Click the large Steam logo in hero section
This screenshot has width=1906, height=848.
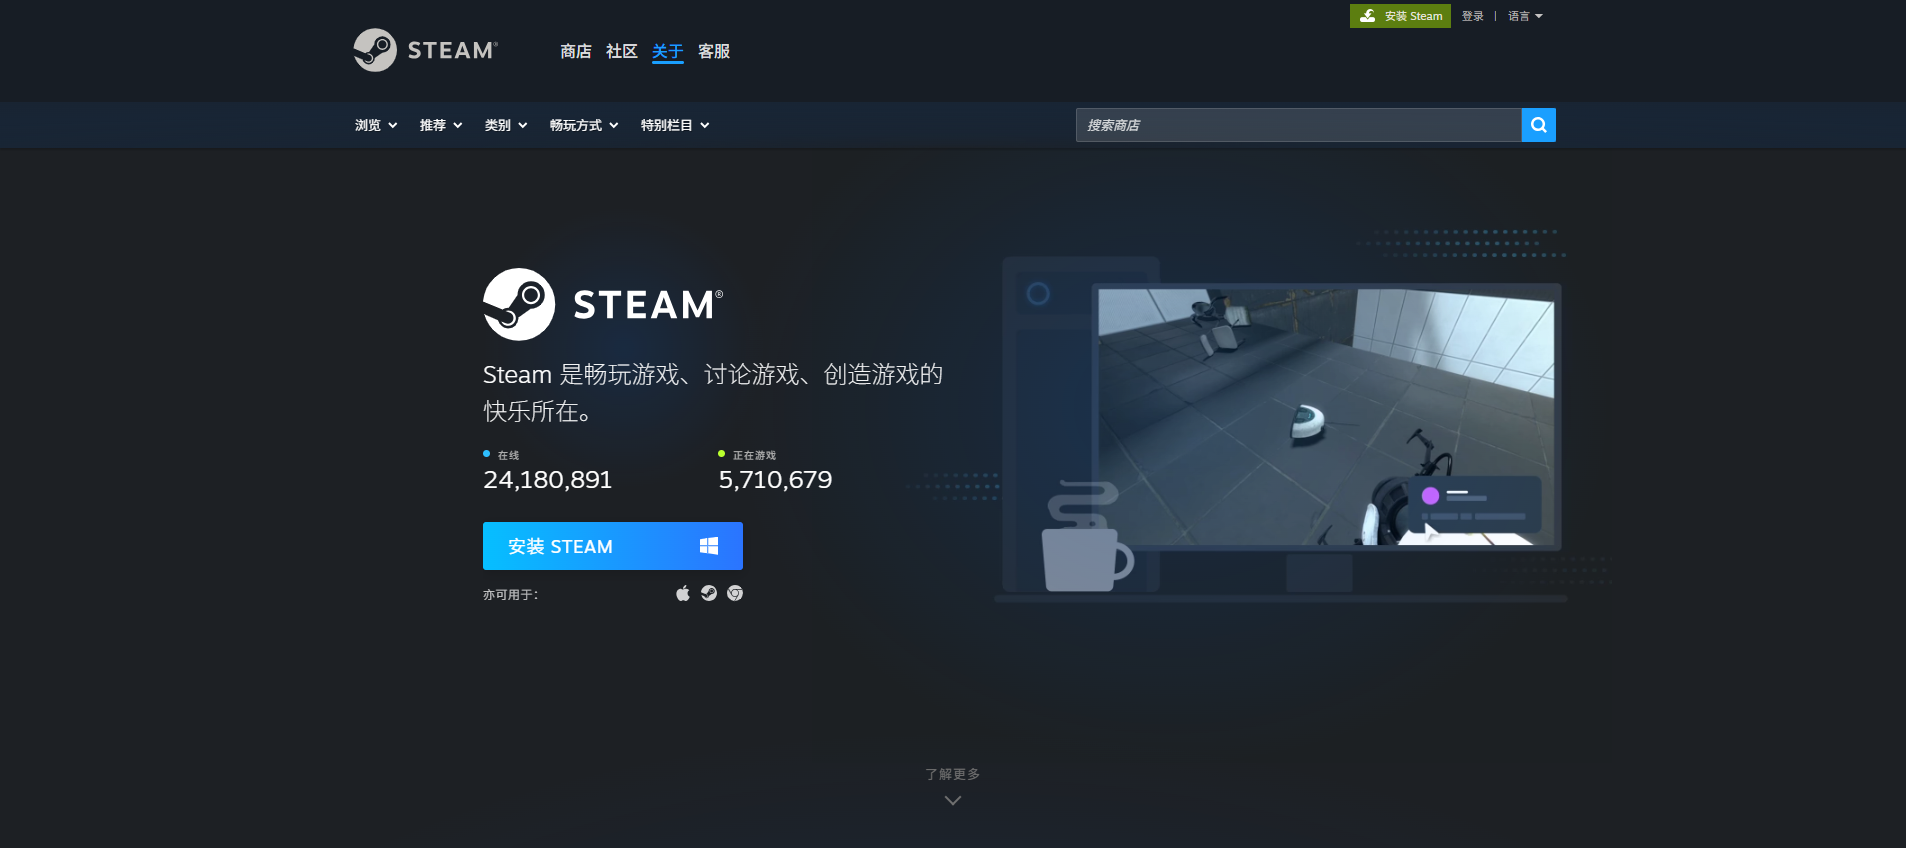[603, 304]
